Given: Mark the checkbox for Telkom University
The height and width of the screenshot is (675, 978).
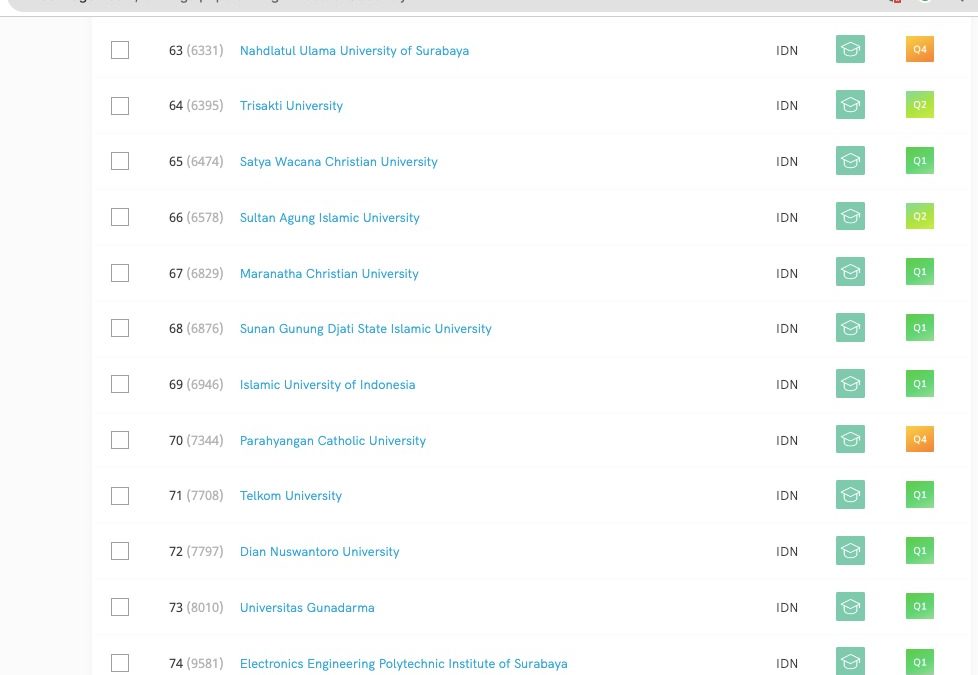Looking at the screenshot, I should (120, 496).
